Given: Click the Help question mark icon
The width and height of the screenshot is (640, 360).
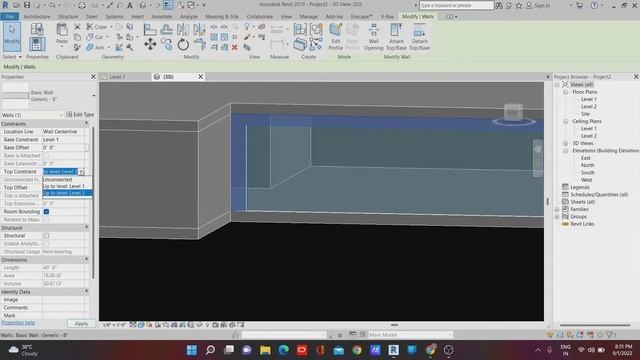Looking at the screenshot, I should click(x=594, y=5).
